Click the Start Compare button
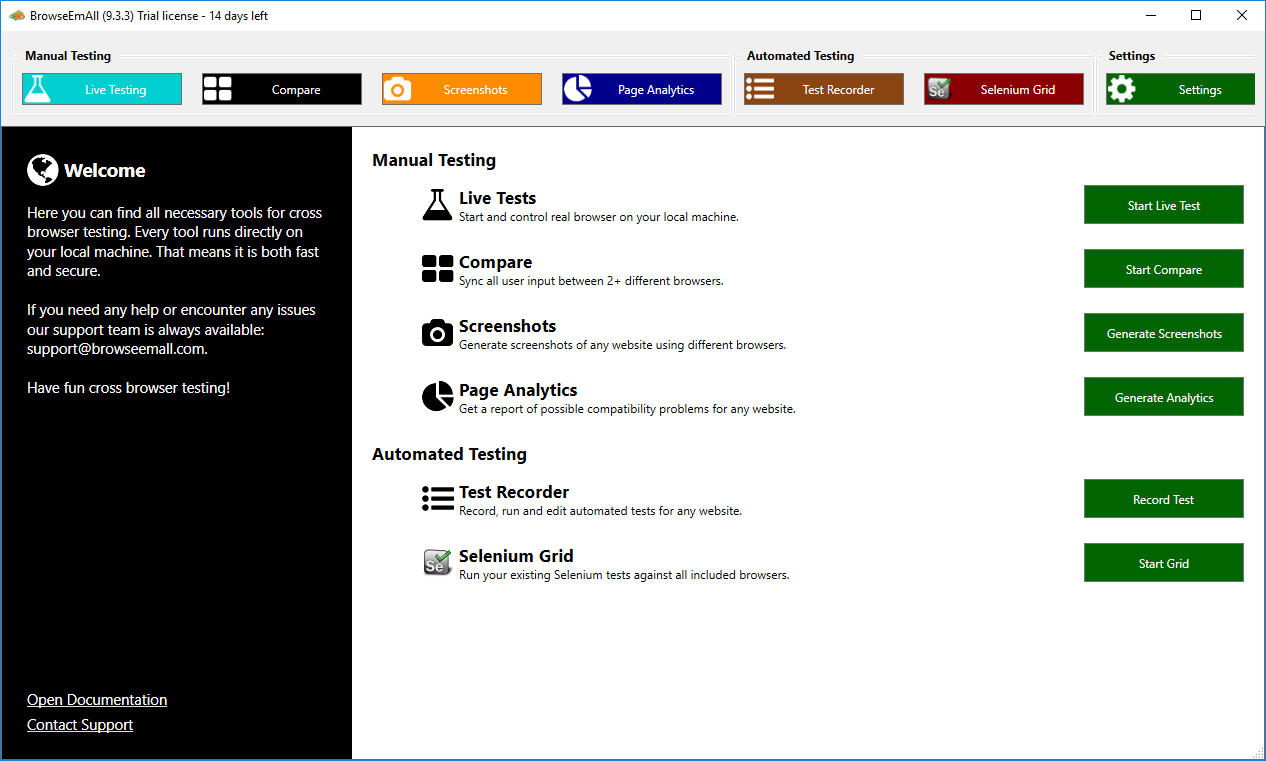This screenshot has width=1266, height=761. (x=1164, y=269)
